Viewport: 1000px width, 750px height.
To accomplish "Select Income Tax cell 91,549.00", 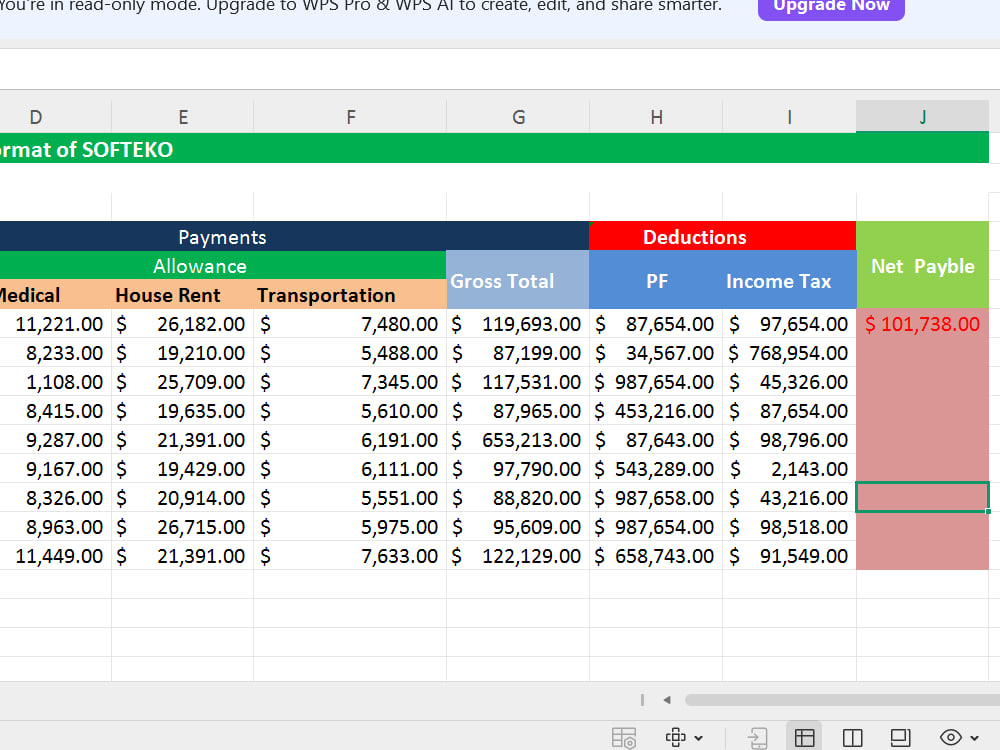I will (789, 555).
